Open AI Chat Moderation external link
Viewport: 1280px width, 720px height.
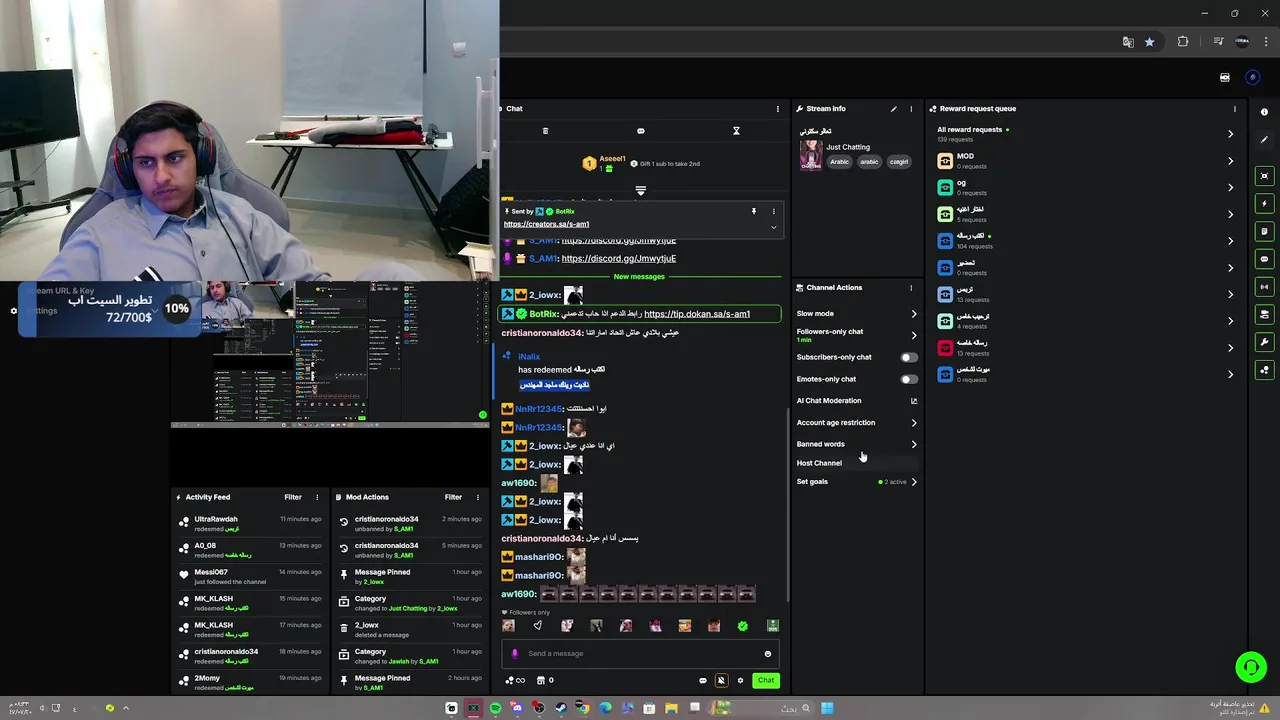913,401
